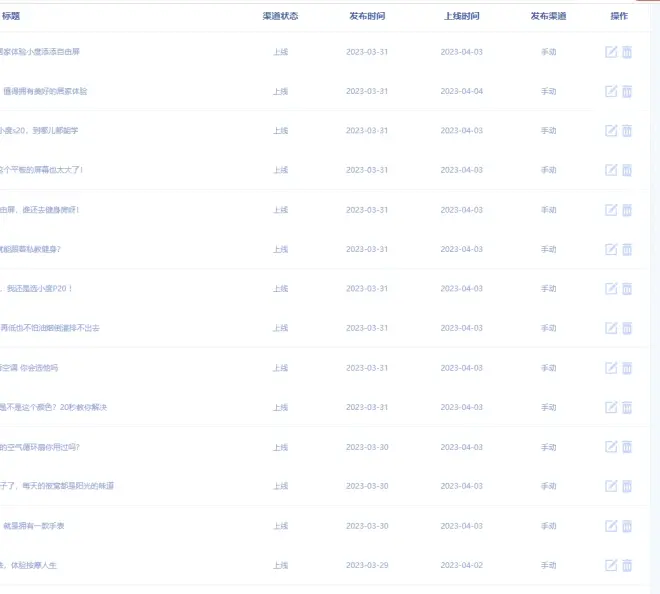Delete the '阳光的味道' entry

tap(627, 486)
